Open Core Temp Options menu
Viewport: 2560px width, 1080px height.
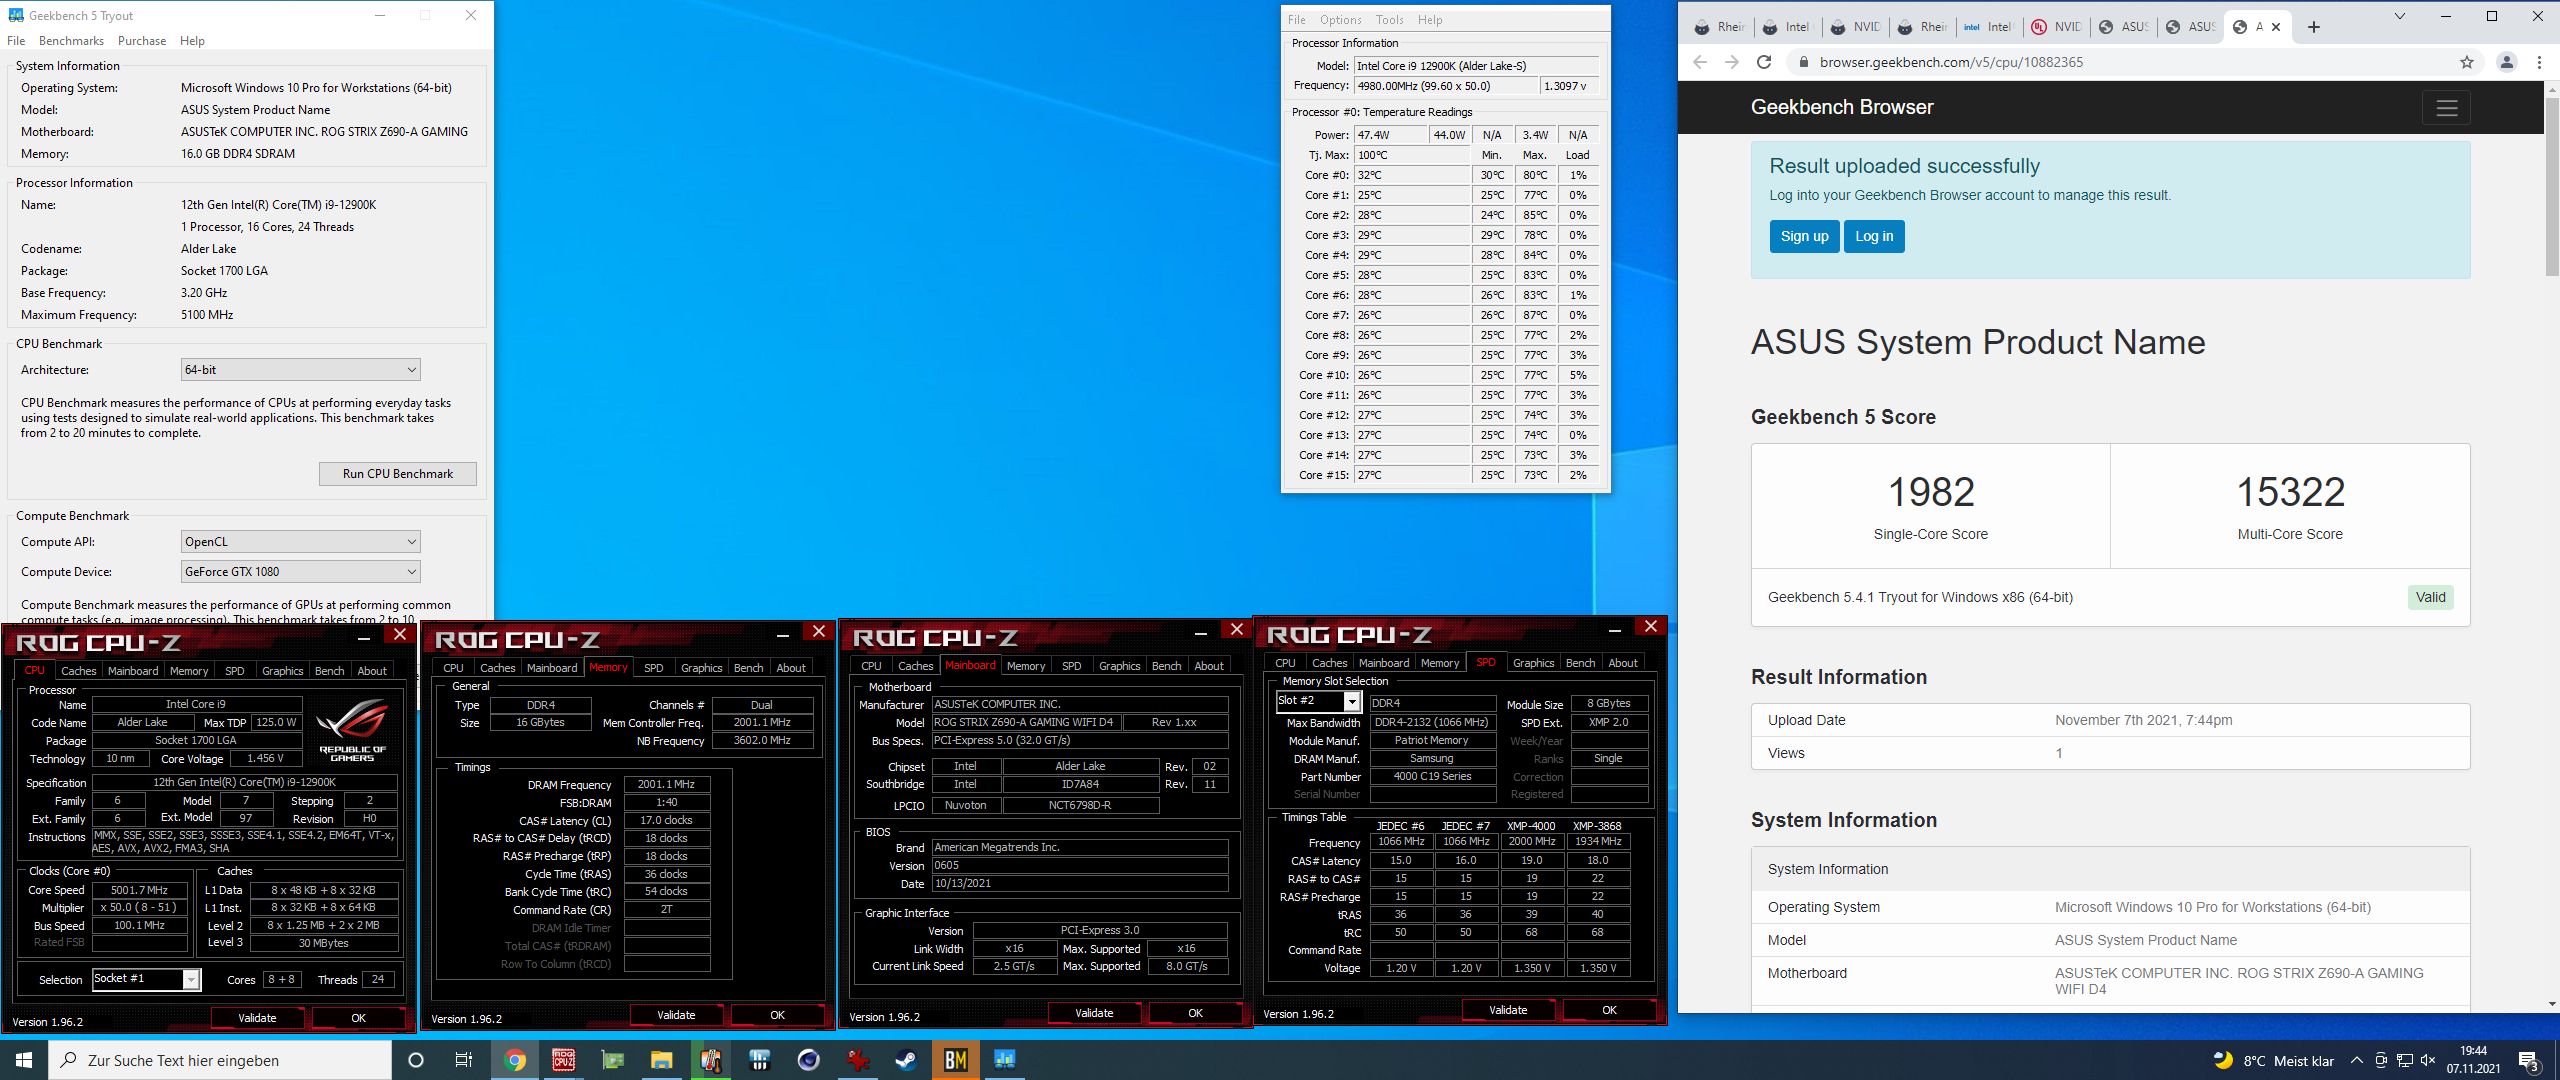pos(1340,20)
